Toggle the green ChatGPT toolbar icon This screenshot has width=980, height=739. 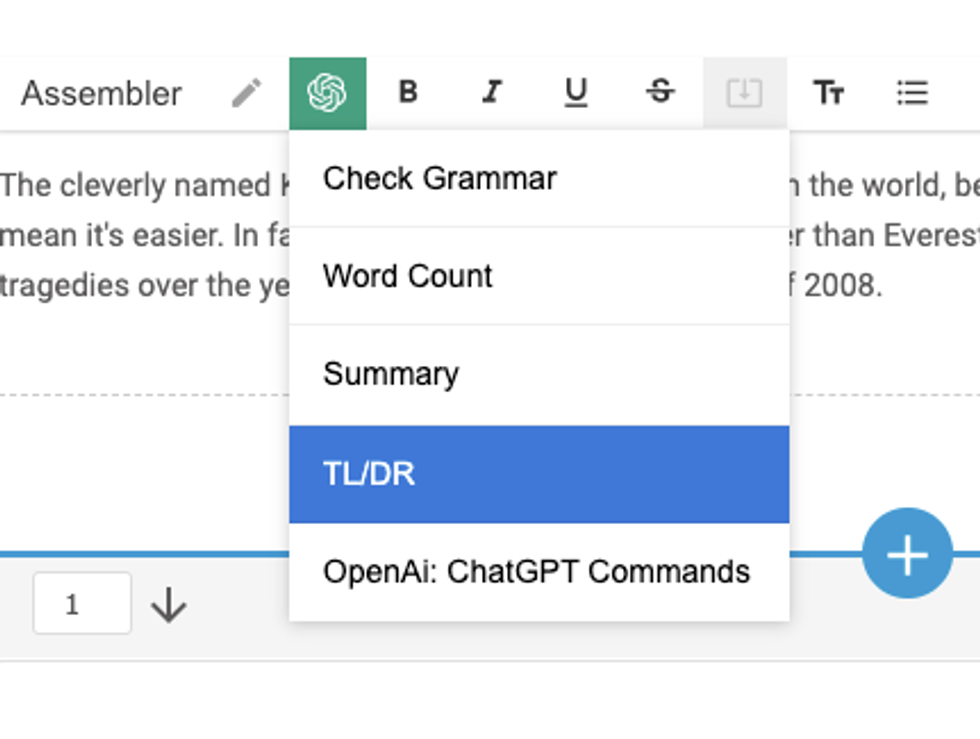pos(328,93)
